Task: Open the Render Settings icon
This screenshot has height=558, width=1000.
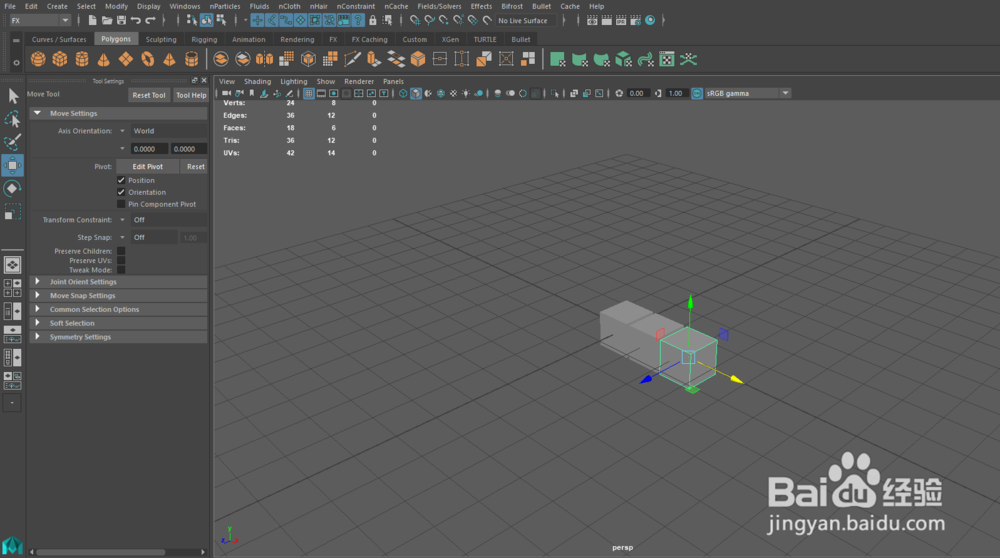Action: pyautogui.click(x=635, y=20)
